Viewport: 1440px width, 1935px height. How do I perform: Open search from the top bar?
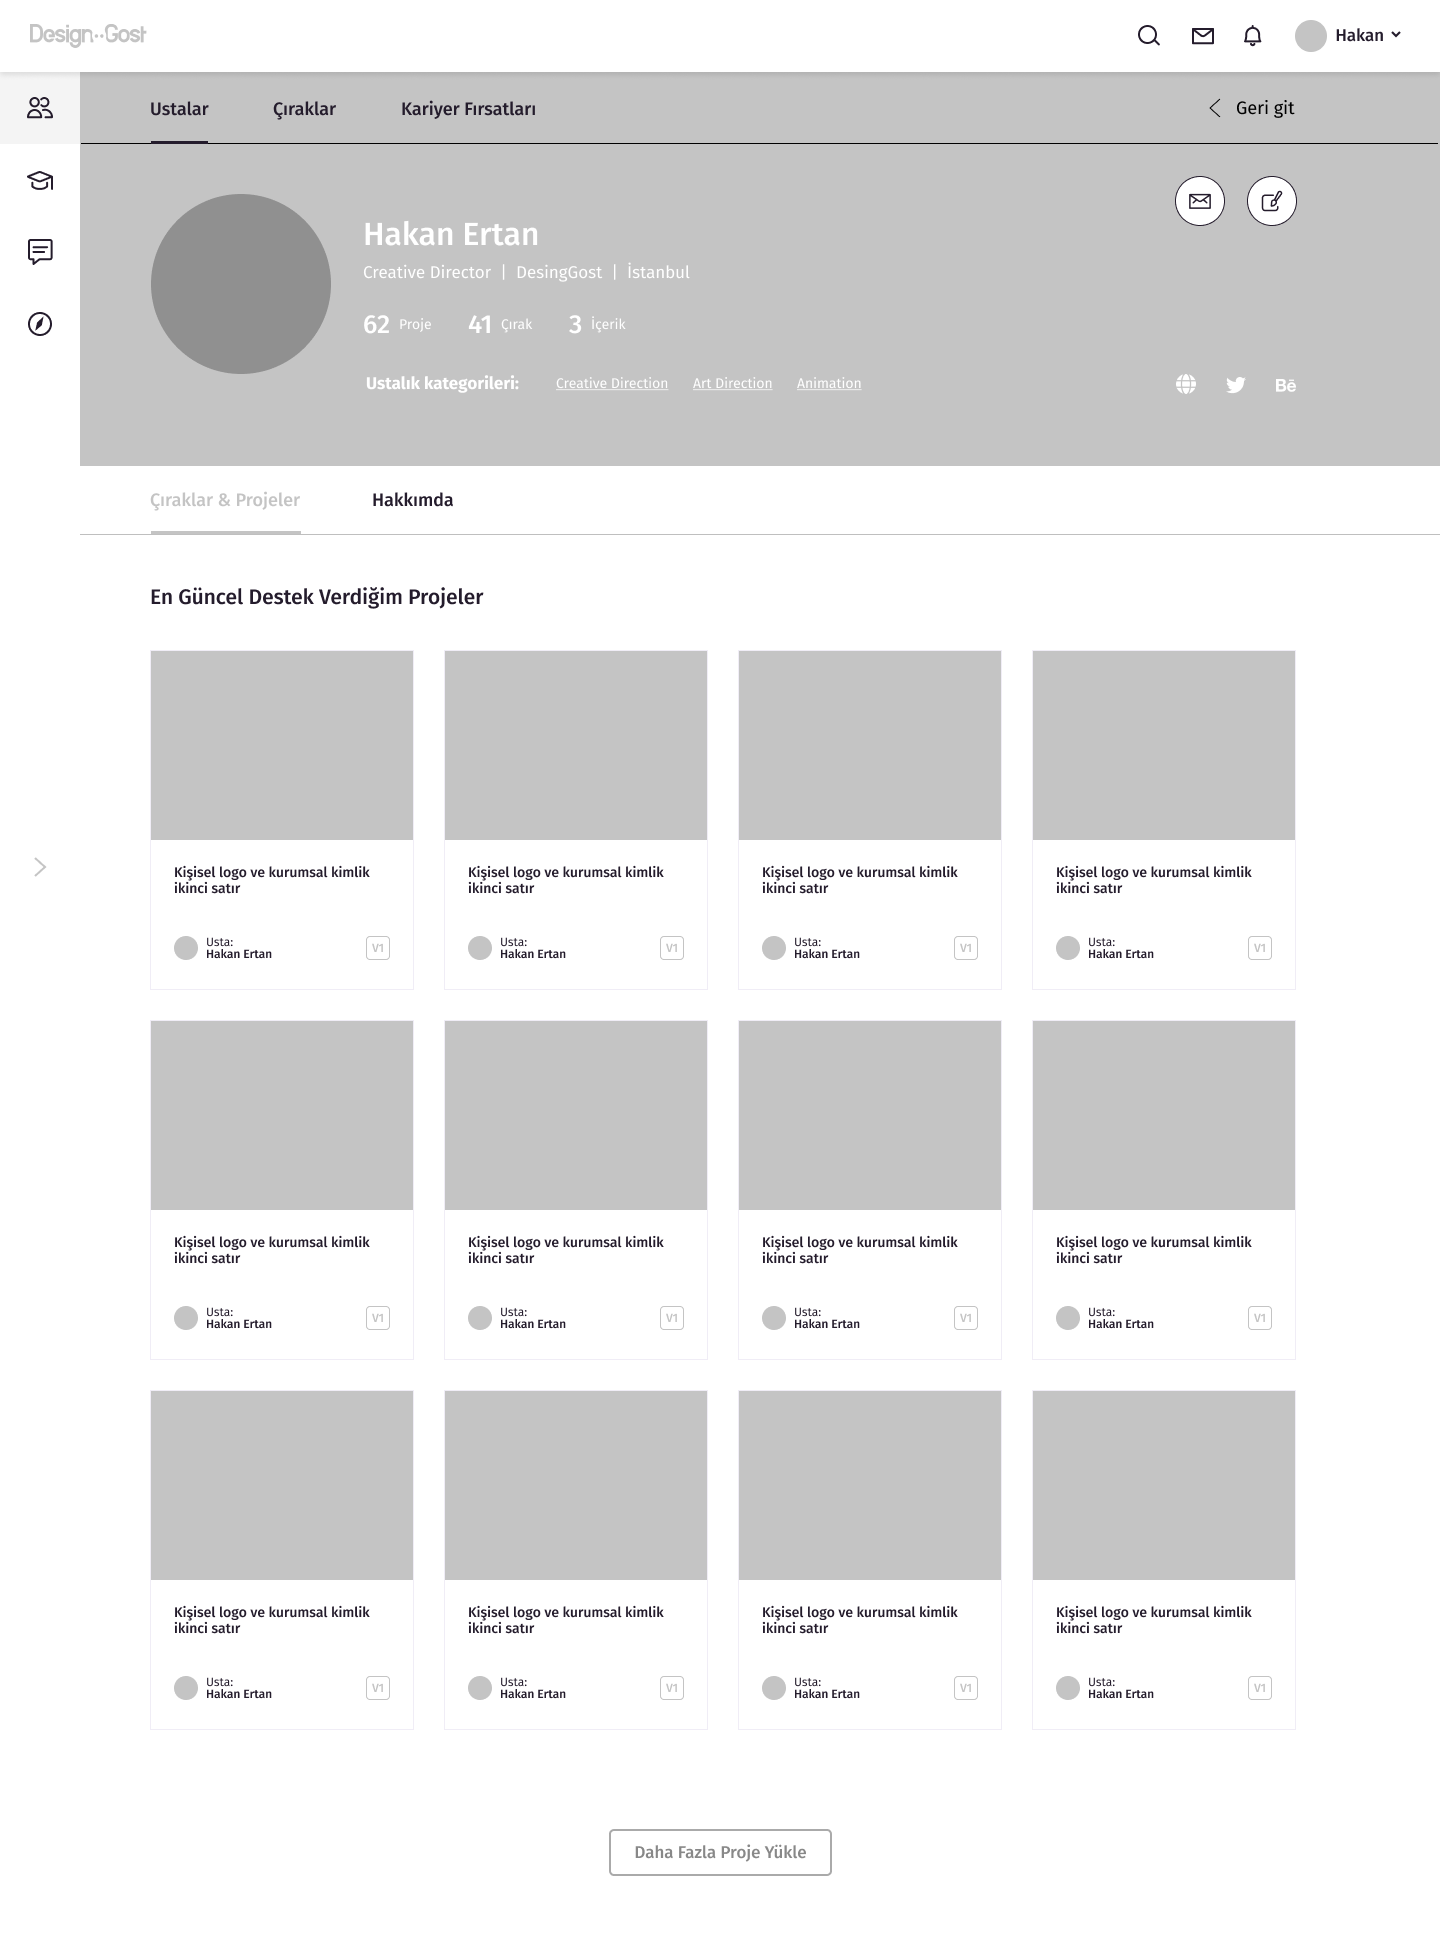coord(1149,36)
